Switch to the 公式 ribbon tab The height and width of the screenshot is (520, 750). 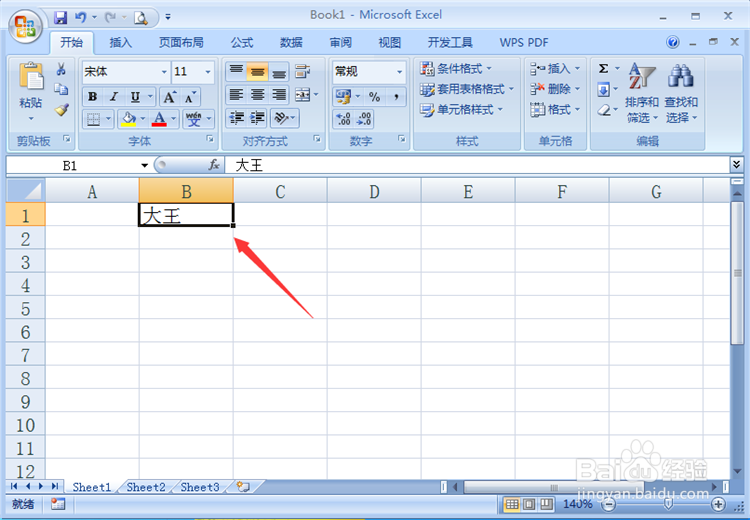pos(242,43)
